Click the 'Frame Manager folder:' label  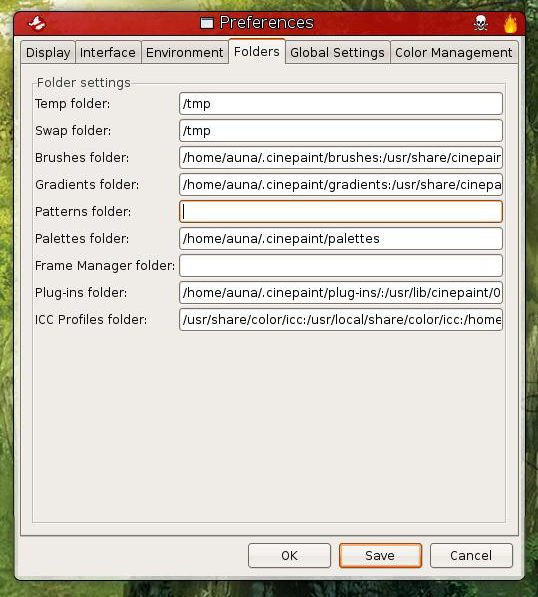[105, 266]
